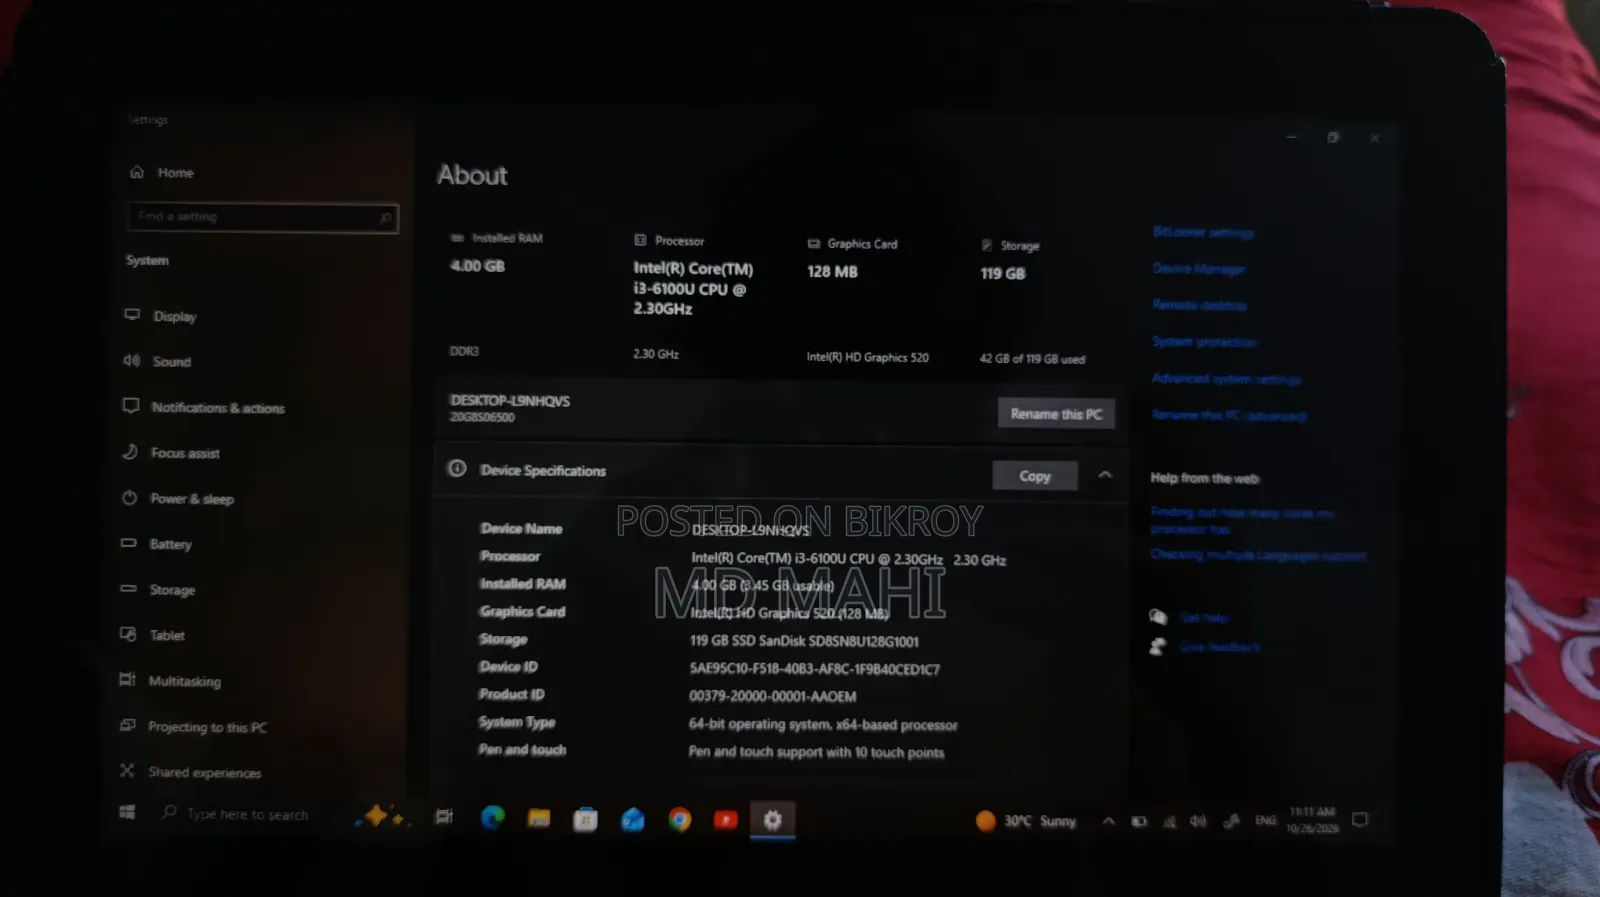Click the Projecting to this PC icon
The image size is (1600, 897).
127,725
